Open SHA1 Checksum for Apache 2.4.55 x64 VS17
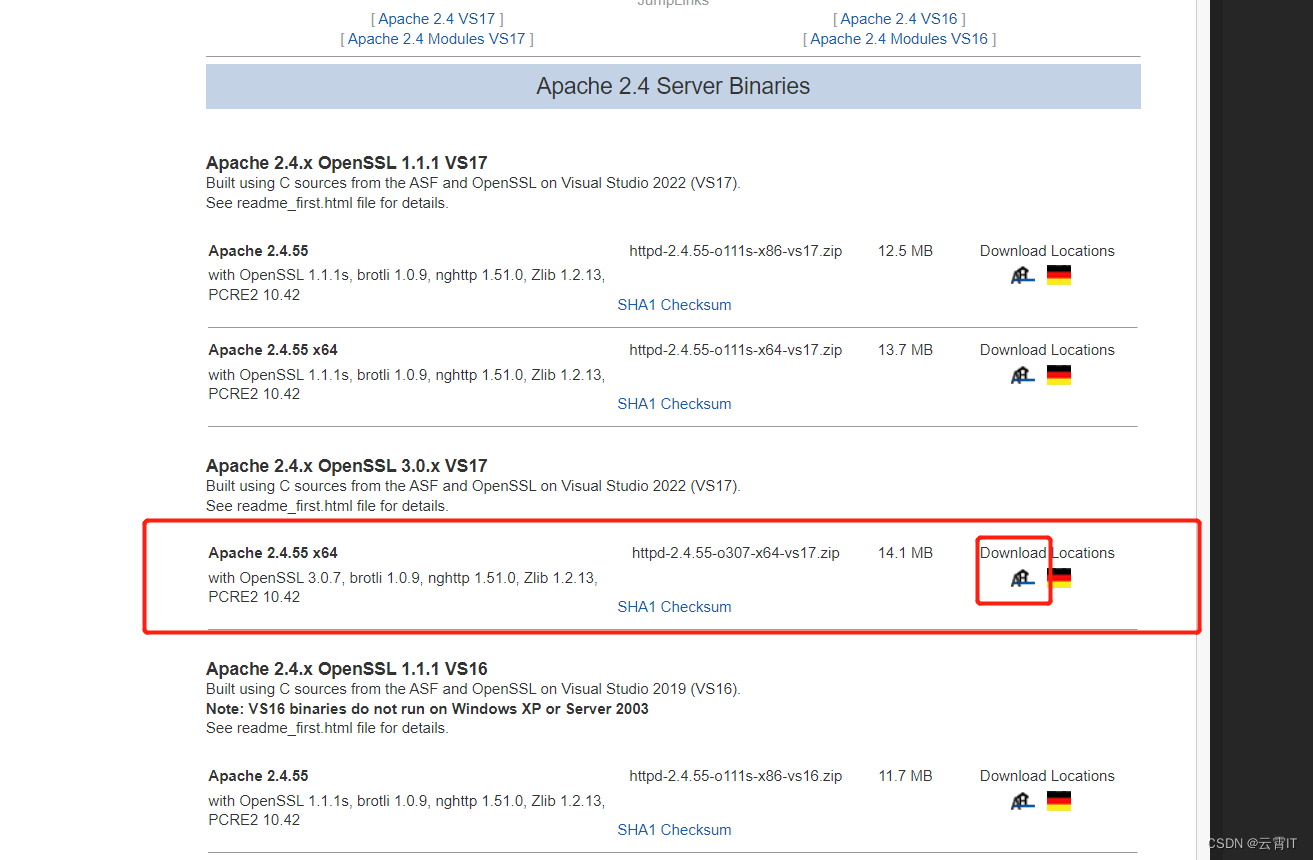1313x860 pixels. tap(674, 403)
